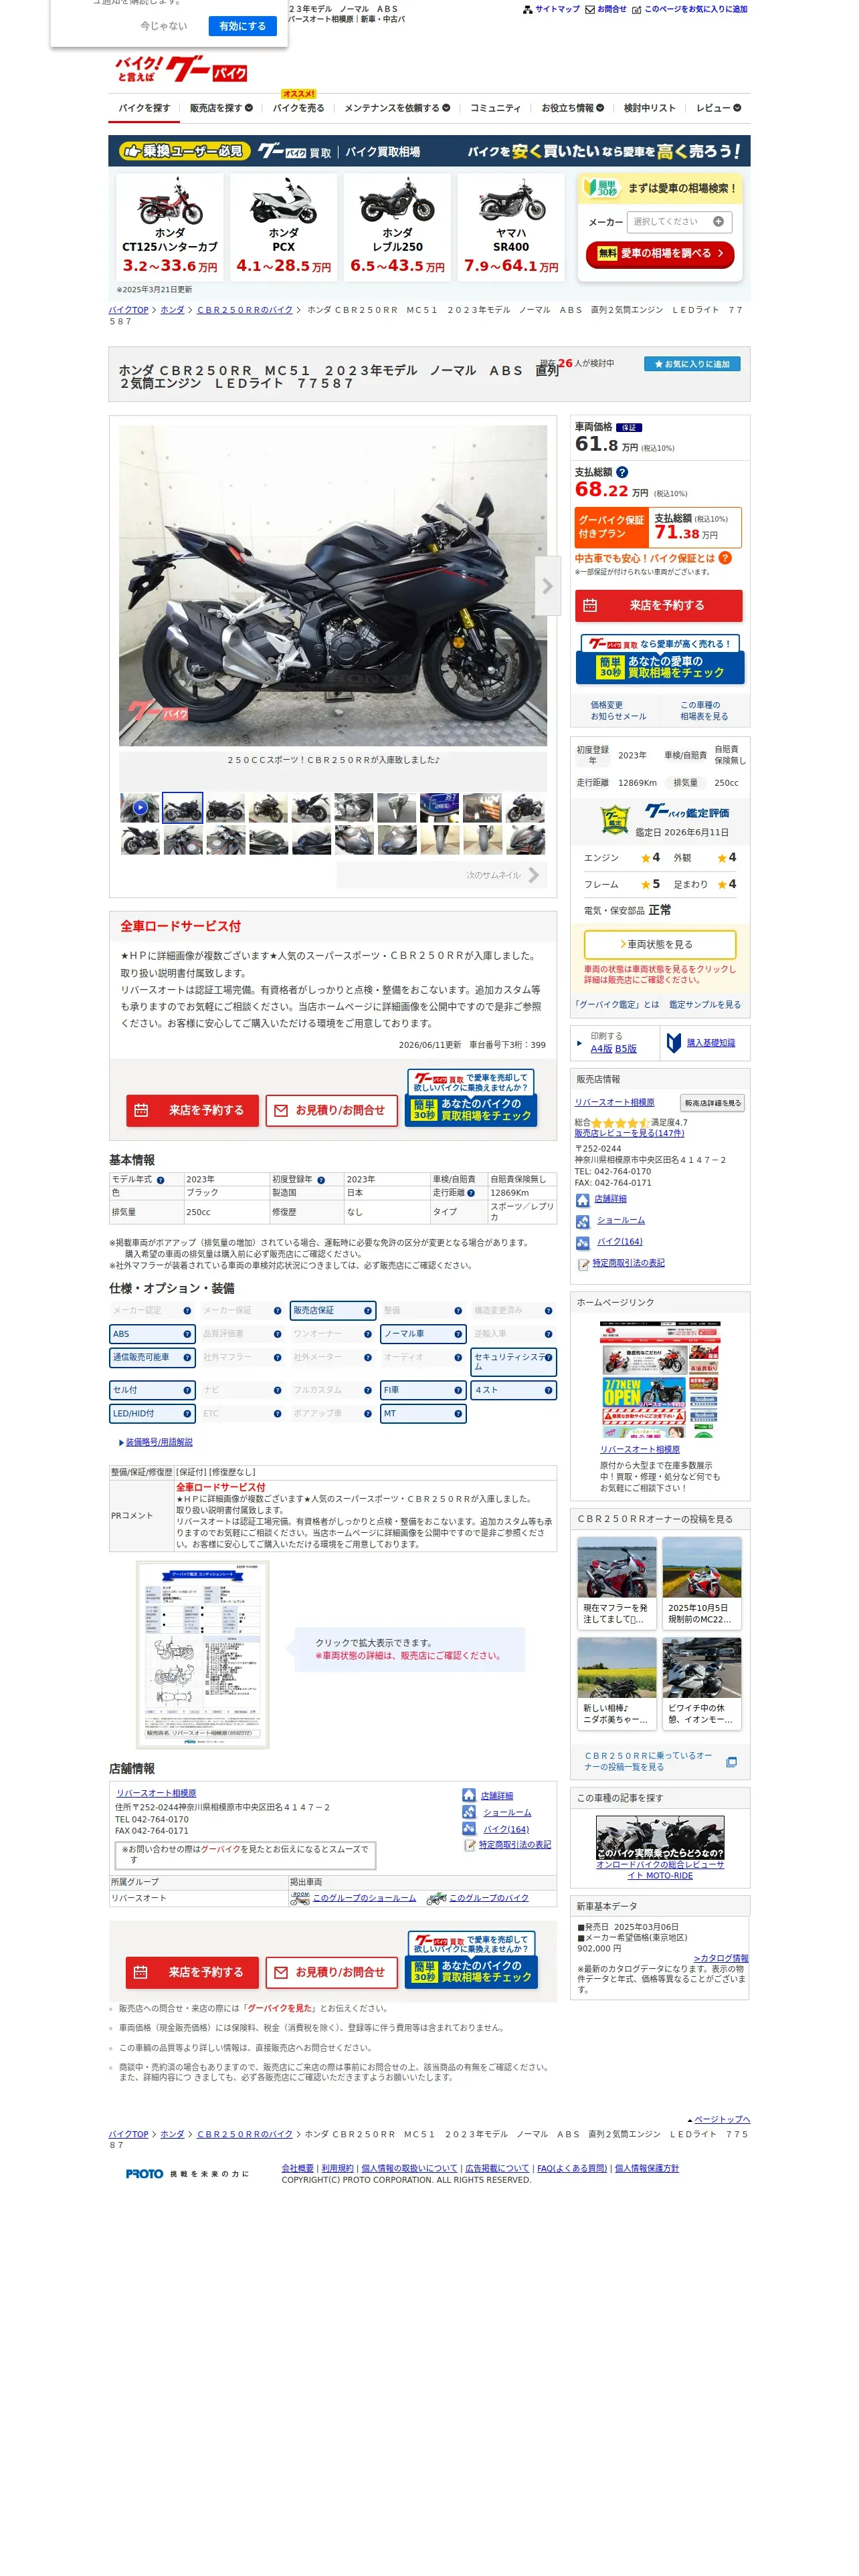Click 愛車の相場を調べる button
The height and width of the screenshot is (2576, 859).
pyautogui.click(x=660, y=254)
